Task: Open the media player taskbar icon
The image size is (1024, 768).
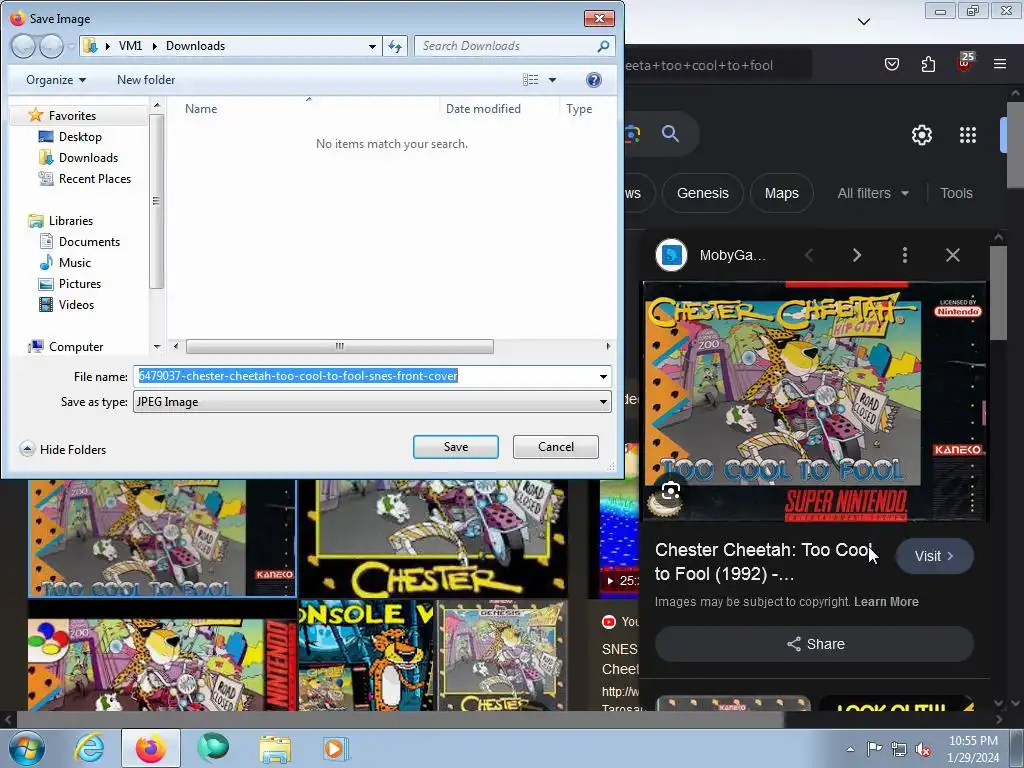Action: coord(336,748)
